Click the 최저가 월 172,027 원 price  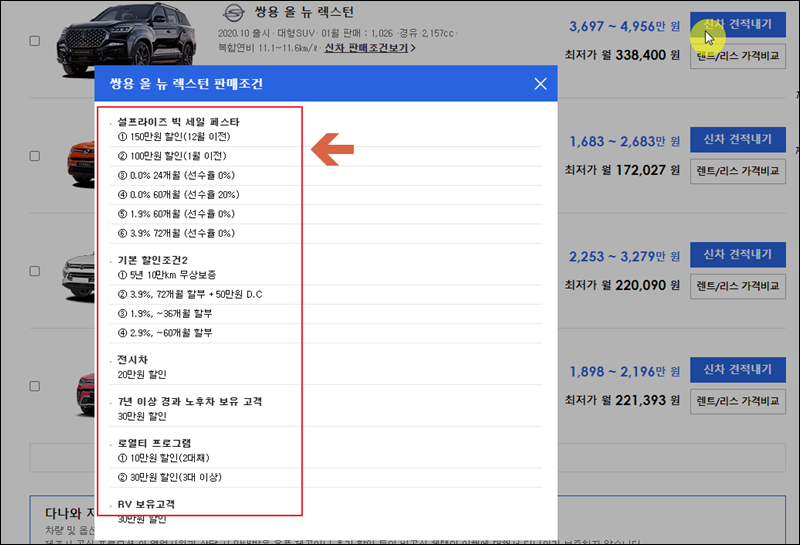(x=622, y=170)
